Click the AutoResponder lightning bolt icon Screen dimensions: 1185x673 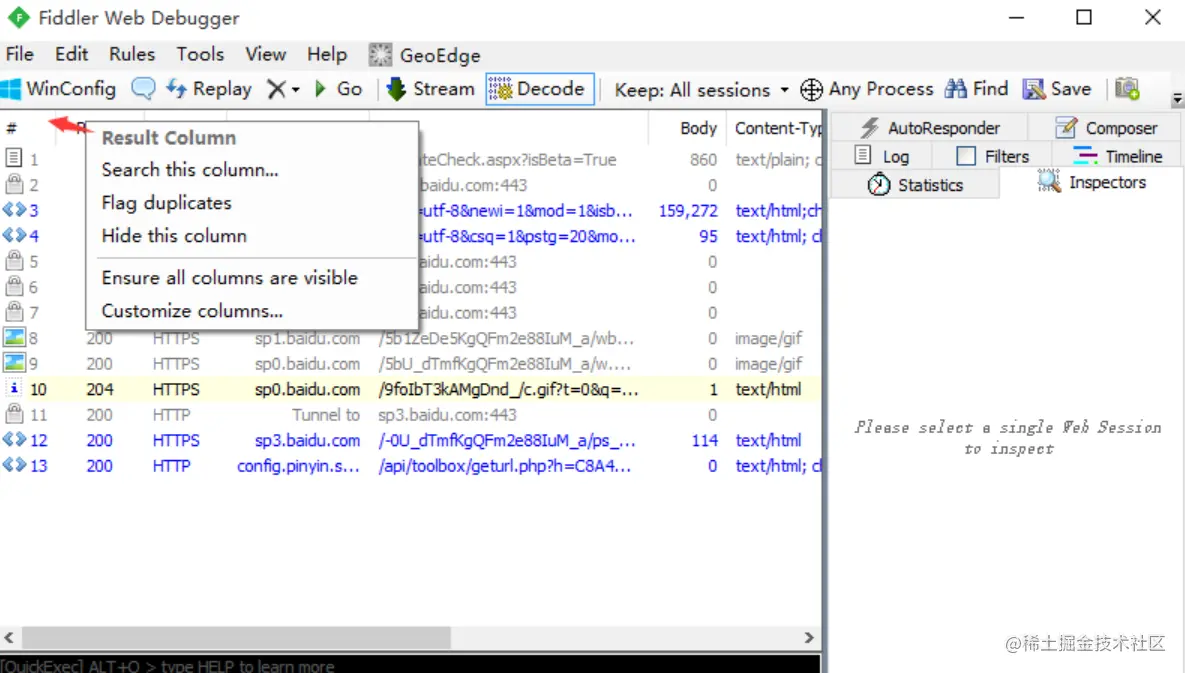click(870, 128)
